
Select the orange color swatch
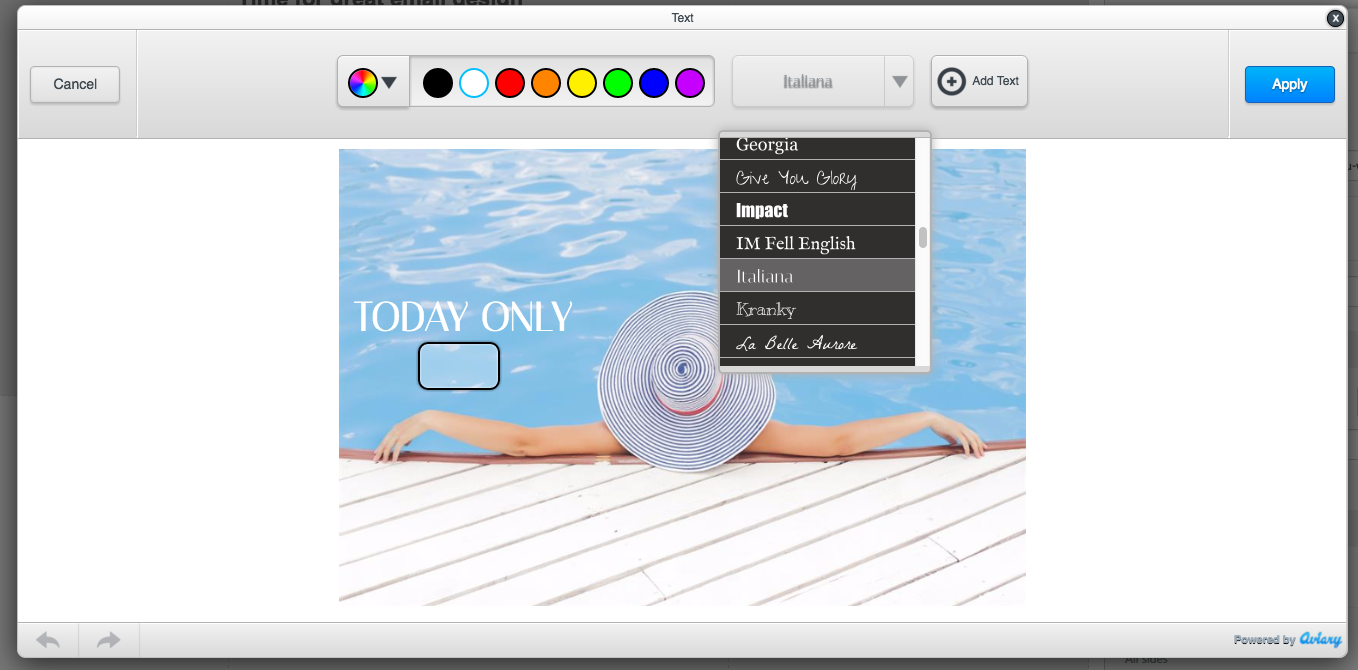point(546,83)
